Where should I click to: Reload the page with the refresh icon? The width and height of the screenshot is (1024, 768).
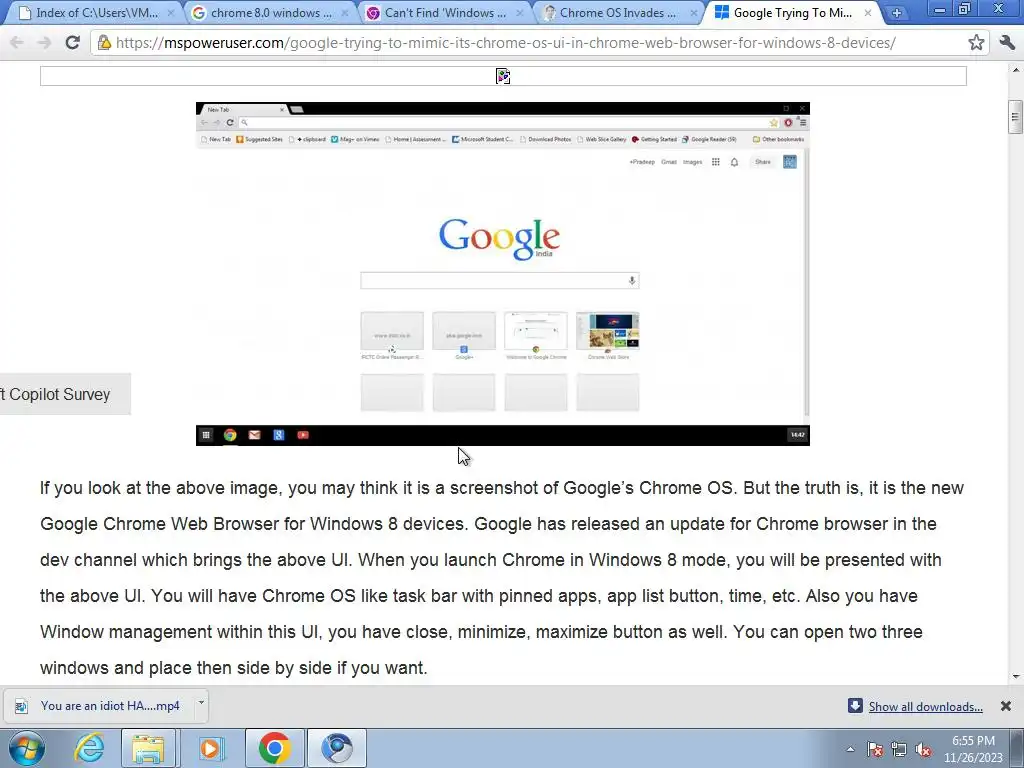pos(72,43)
